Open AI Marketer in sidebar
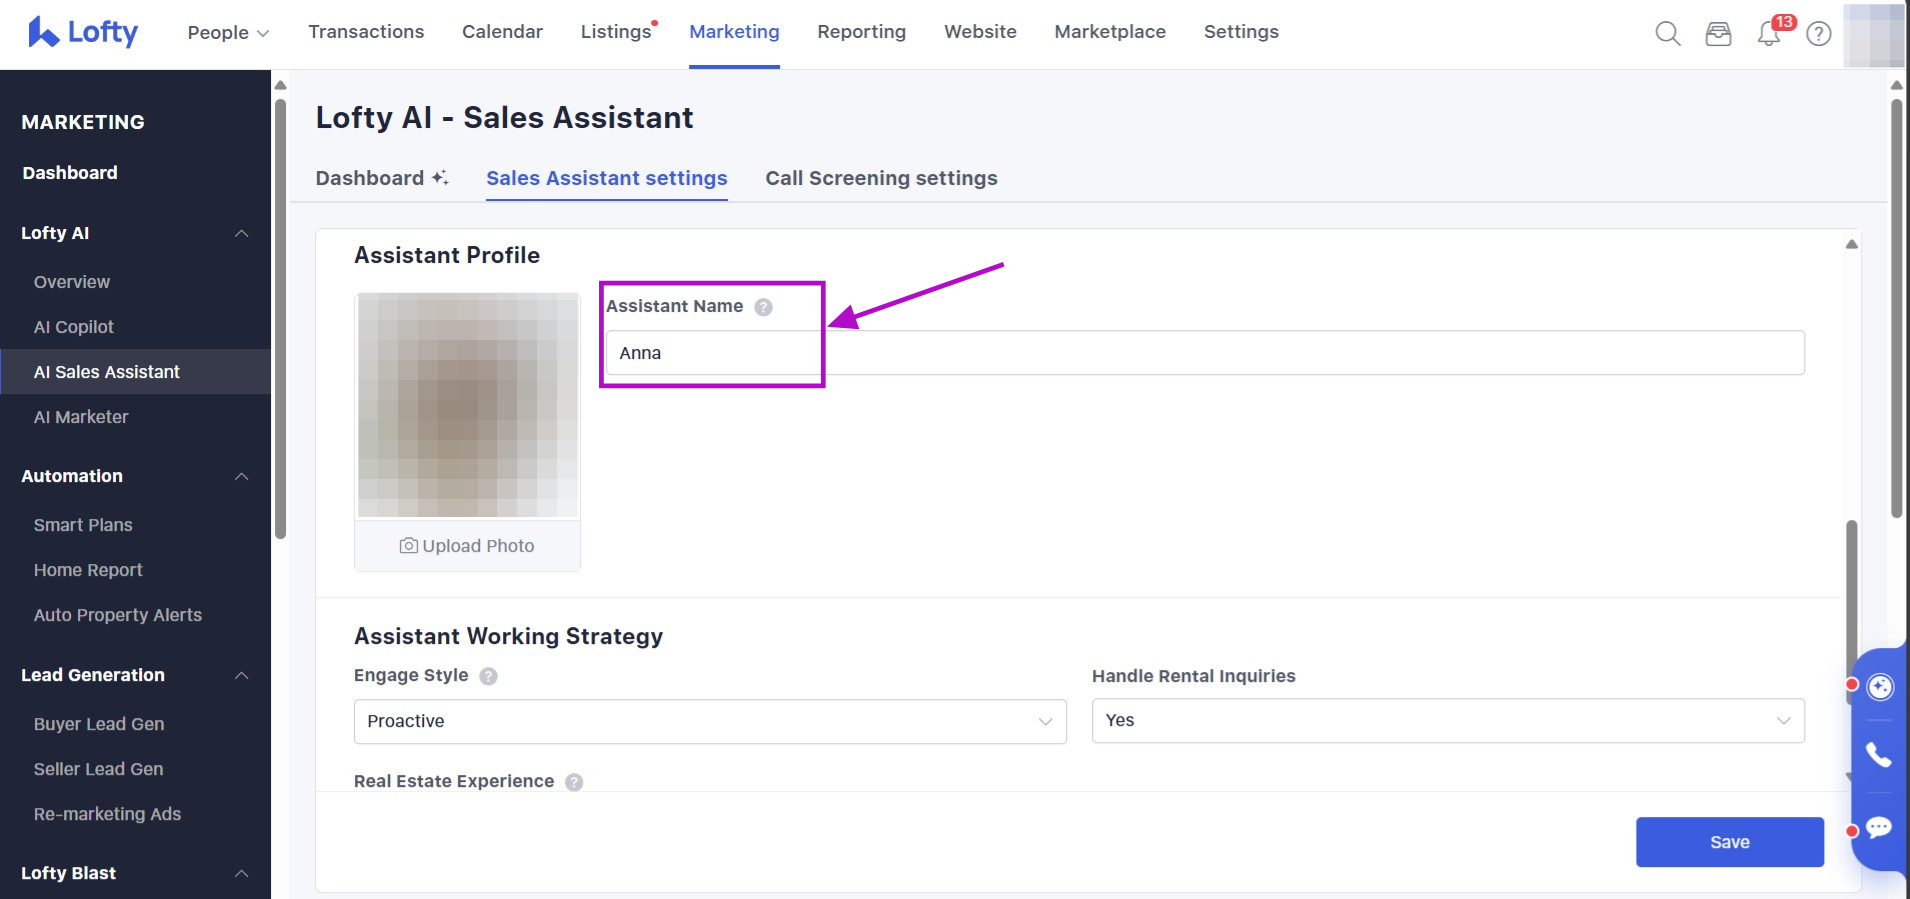Image resolution: width=1910 pixels, height=899 pixels. pyautogui.click(x=81, y=417)
